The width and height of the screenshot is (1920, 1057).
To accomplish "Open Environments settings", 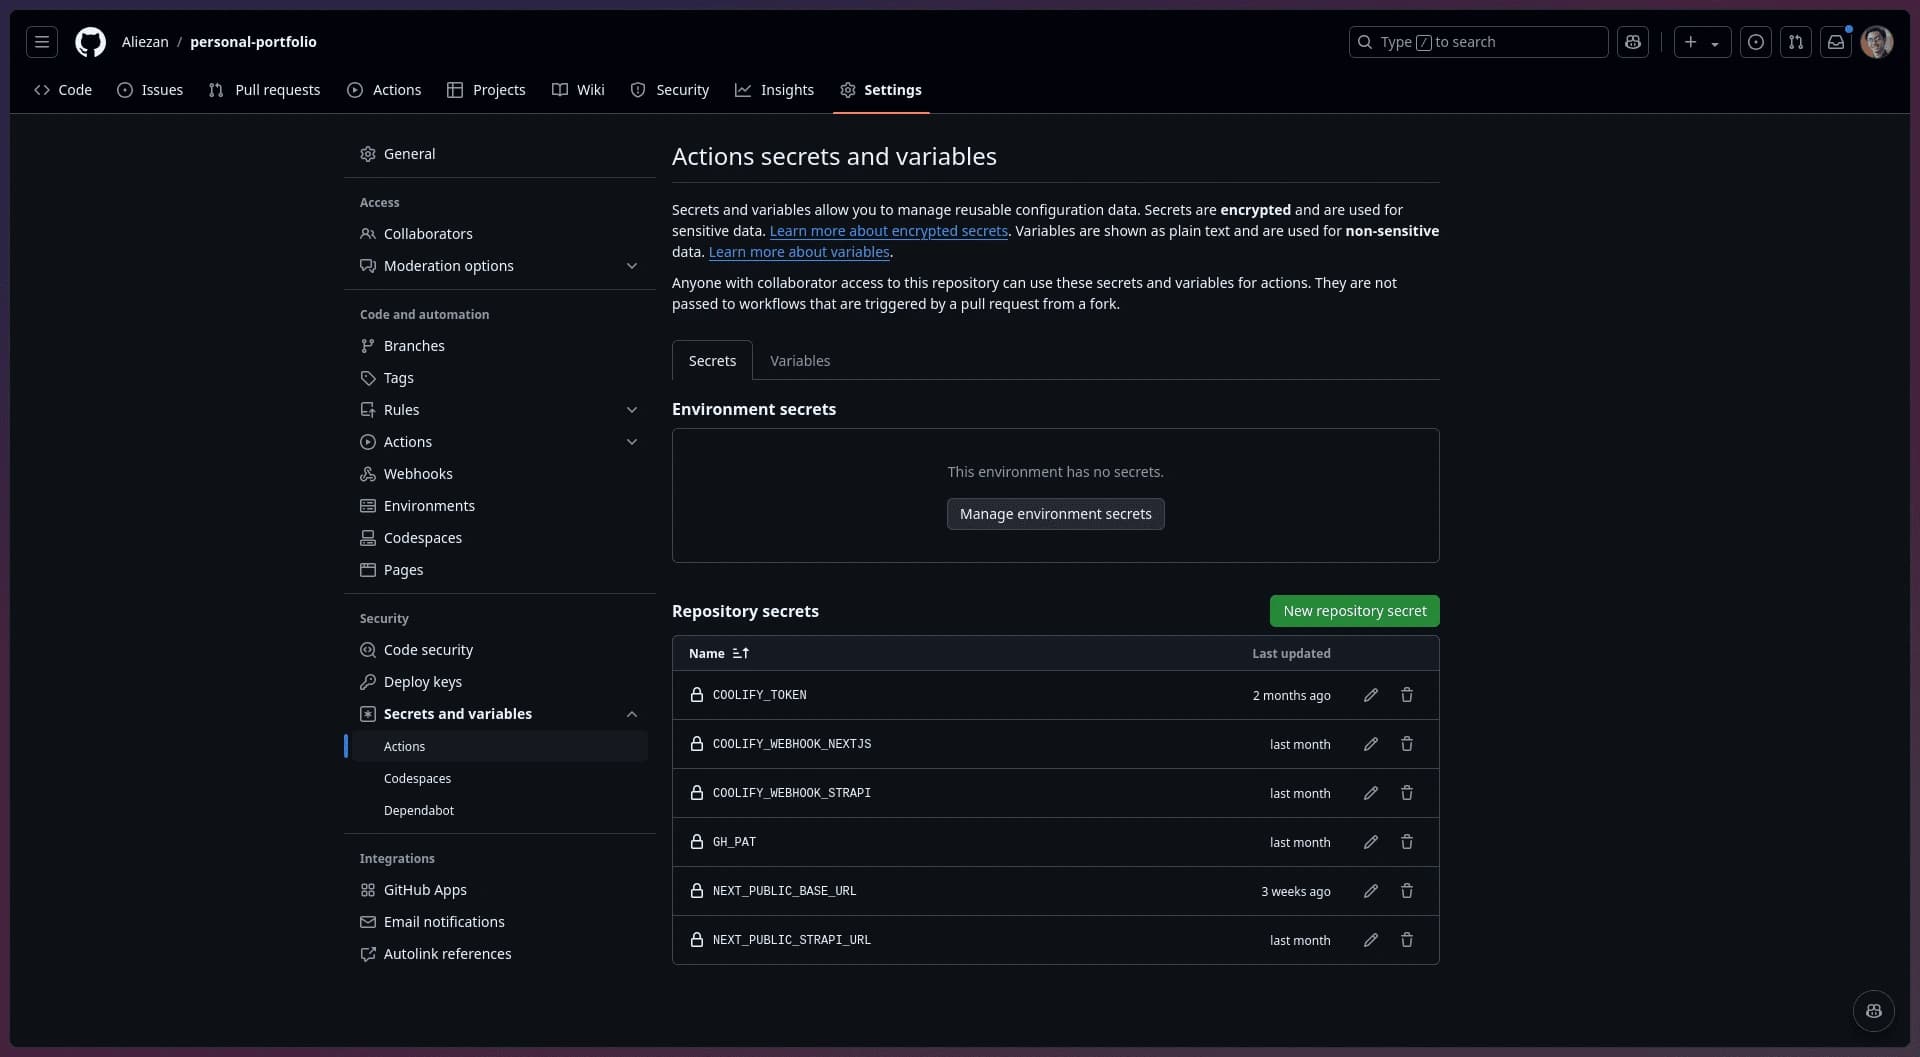I will pyautogui.click(x=500, y=506).
